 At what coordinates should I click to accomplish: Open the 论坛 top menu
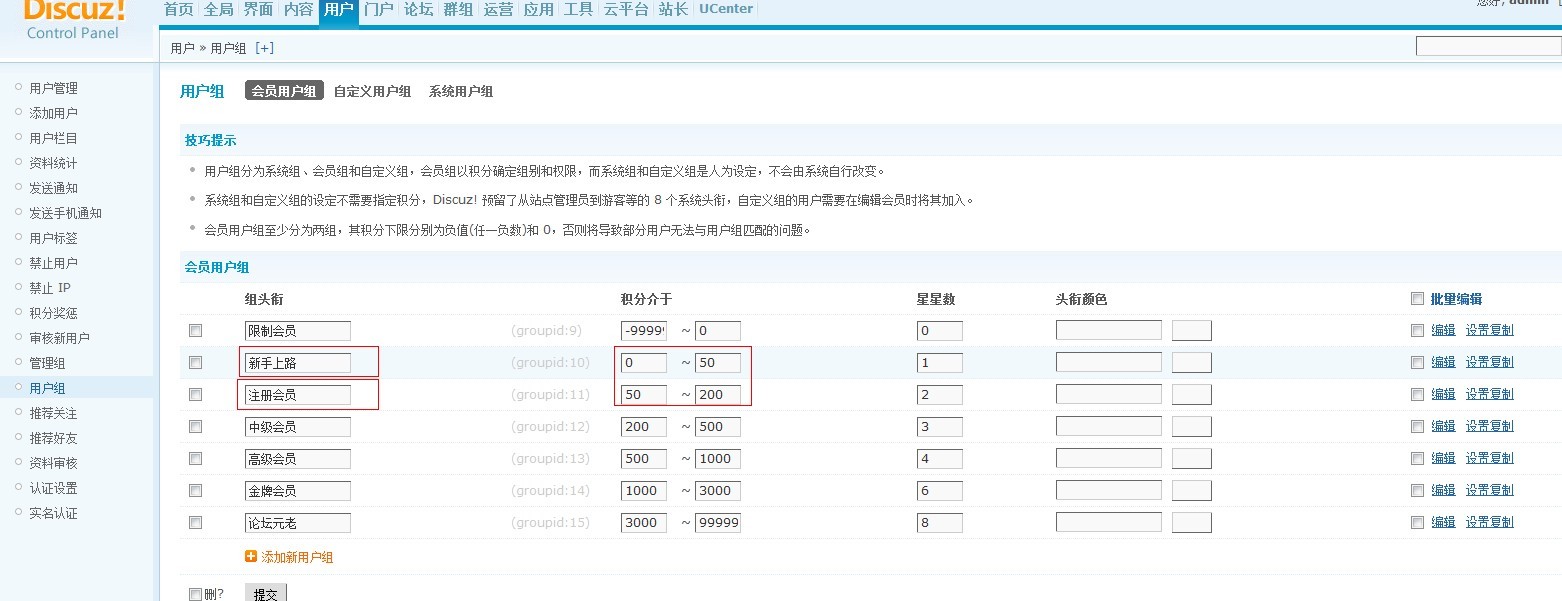(418, 10)
